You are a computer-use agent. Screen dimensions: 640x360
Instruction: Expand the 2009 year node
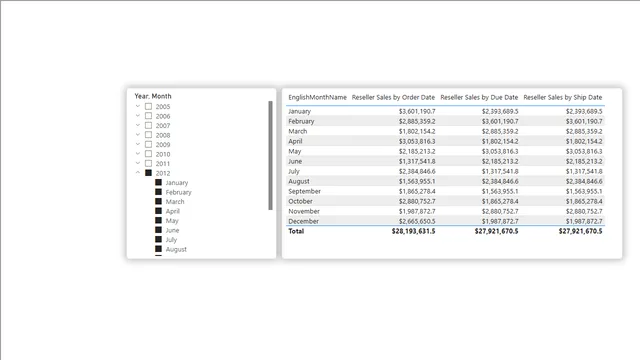coord(138,144)
